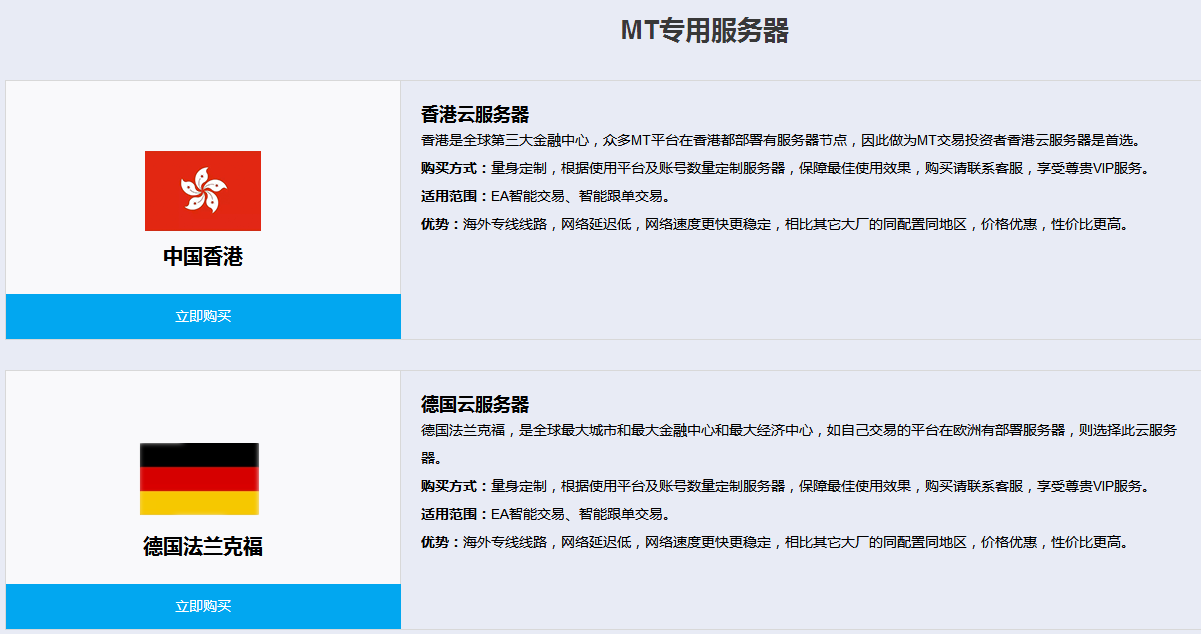1201x634 pixels.
Task: Click the 适用范围 label in Hong Kong section
Action: coord(455,196)
